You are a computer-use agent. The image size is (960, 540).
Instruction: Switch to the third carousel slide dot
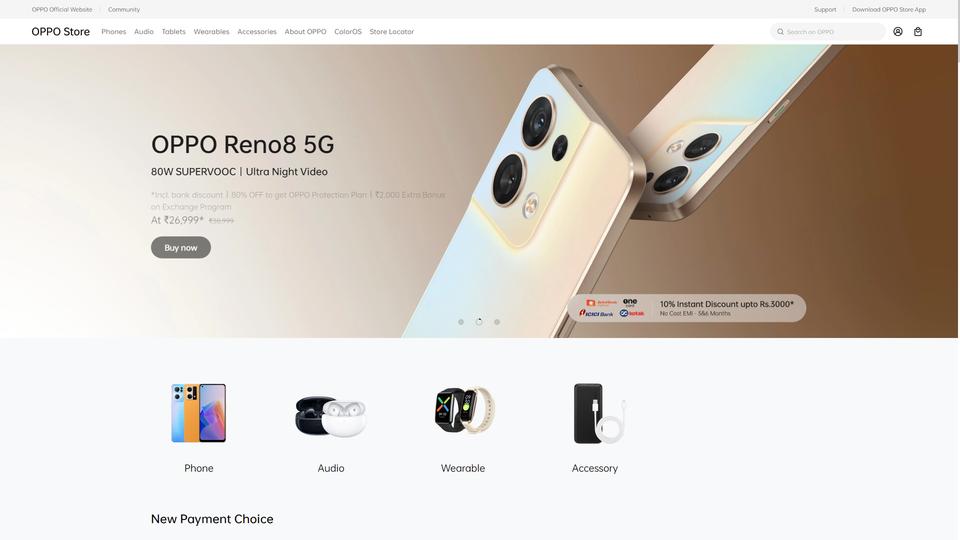pyautogui.click(x=497, y=322)
